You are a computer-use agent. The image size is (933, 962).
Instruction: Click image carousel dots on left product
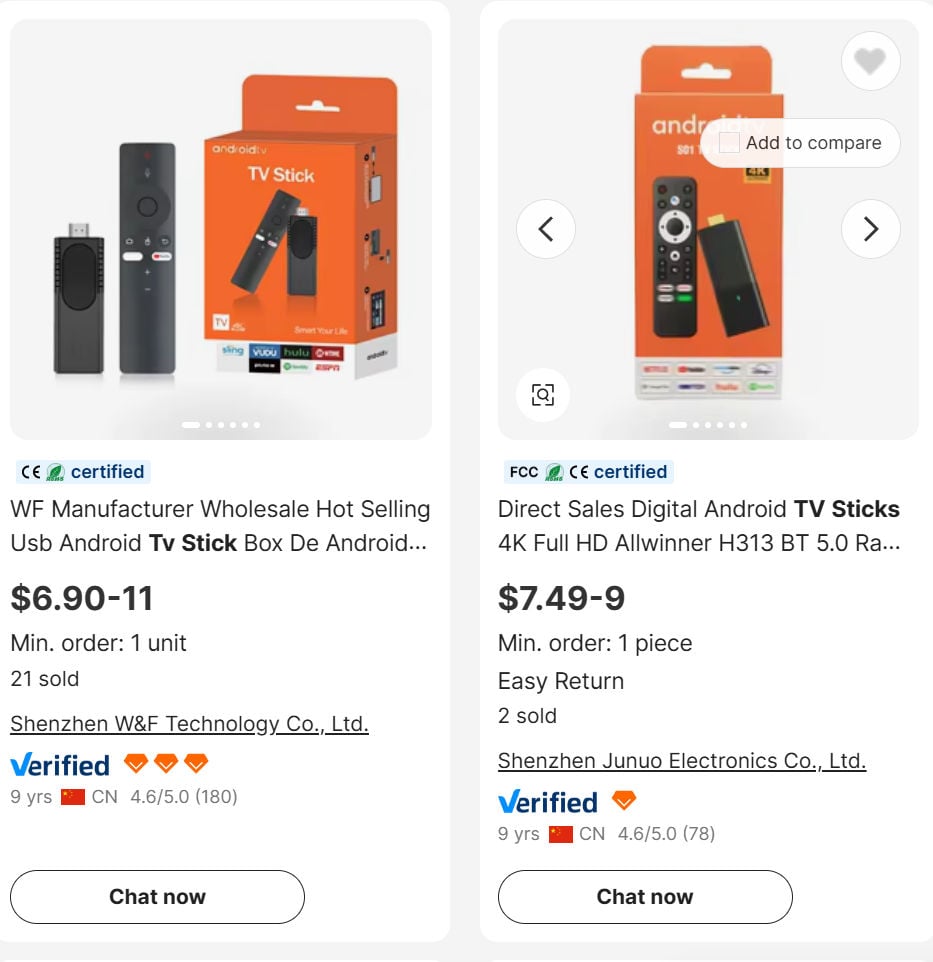pos(221,425)
